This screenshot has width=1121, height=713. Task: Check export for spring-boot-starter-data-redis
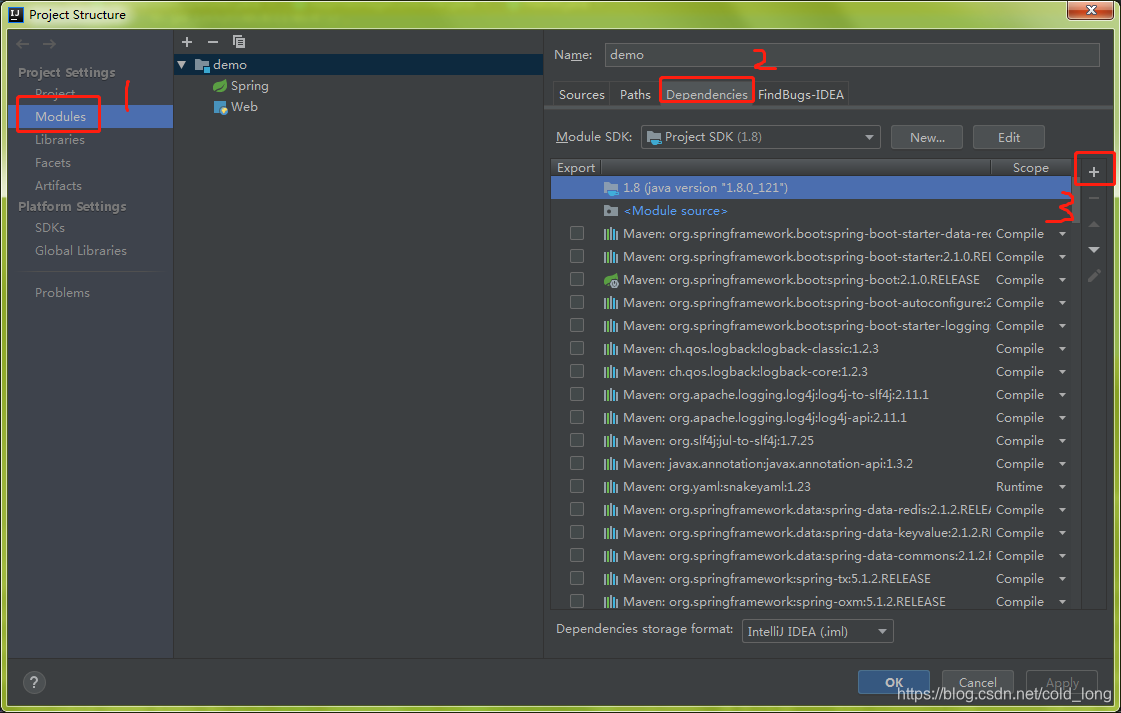pos(577,233)
